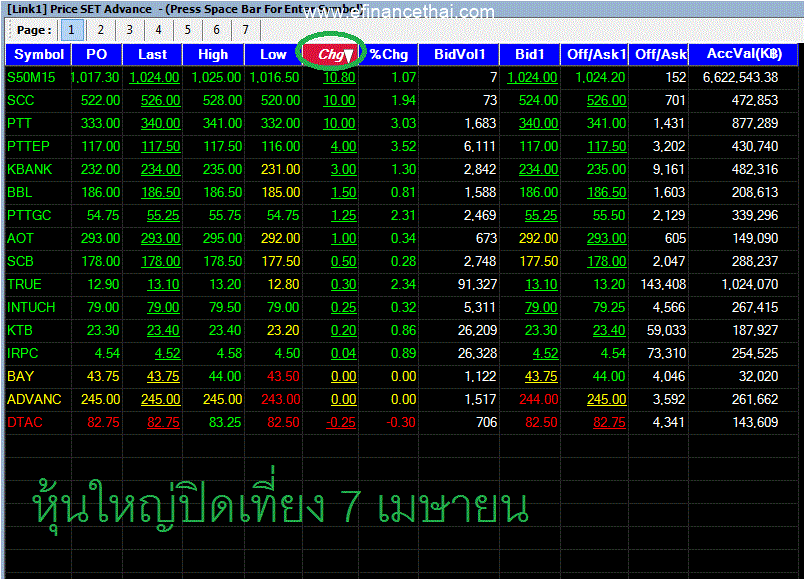Image resolution: width=804 pixels, height=579 pixels.
Task: Click KBANK change value 3.00
Action: coord(344,169)
